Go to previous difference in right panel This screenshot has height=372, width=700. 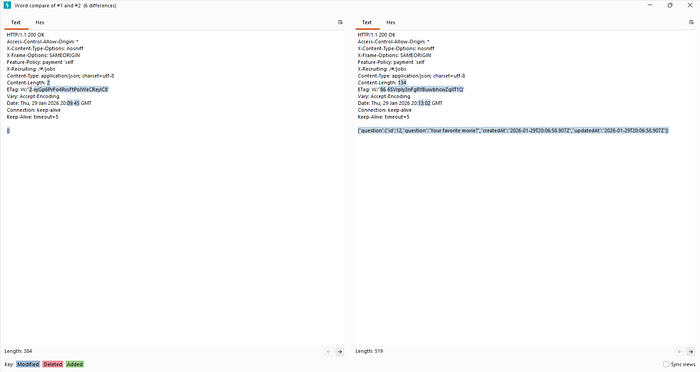pos(679,351)
